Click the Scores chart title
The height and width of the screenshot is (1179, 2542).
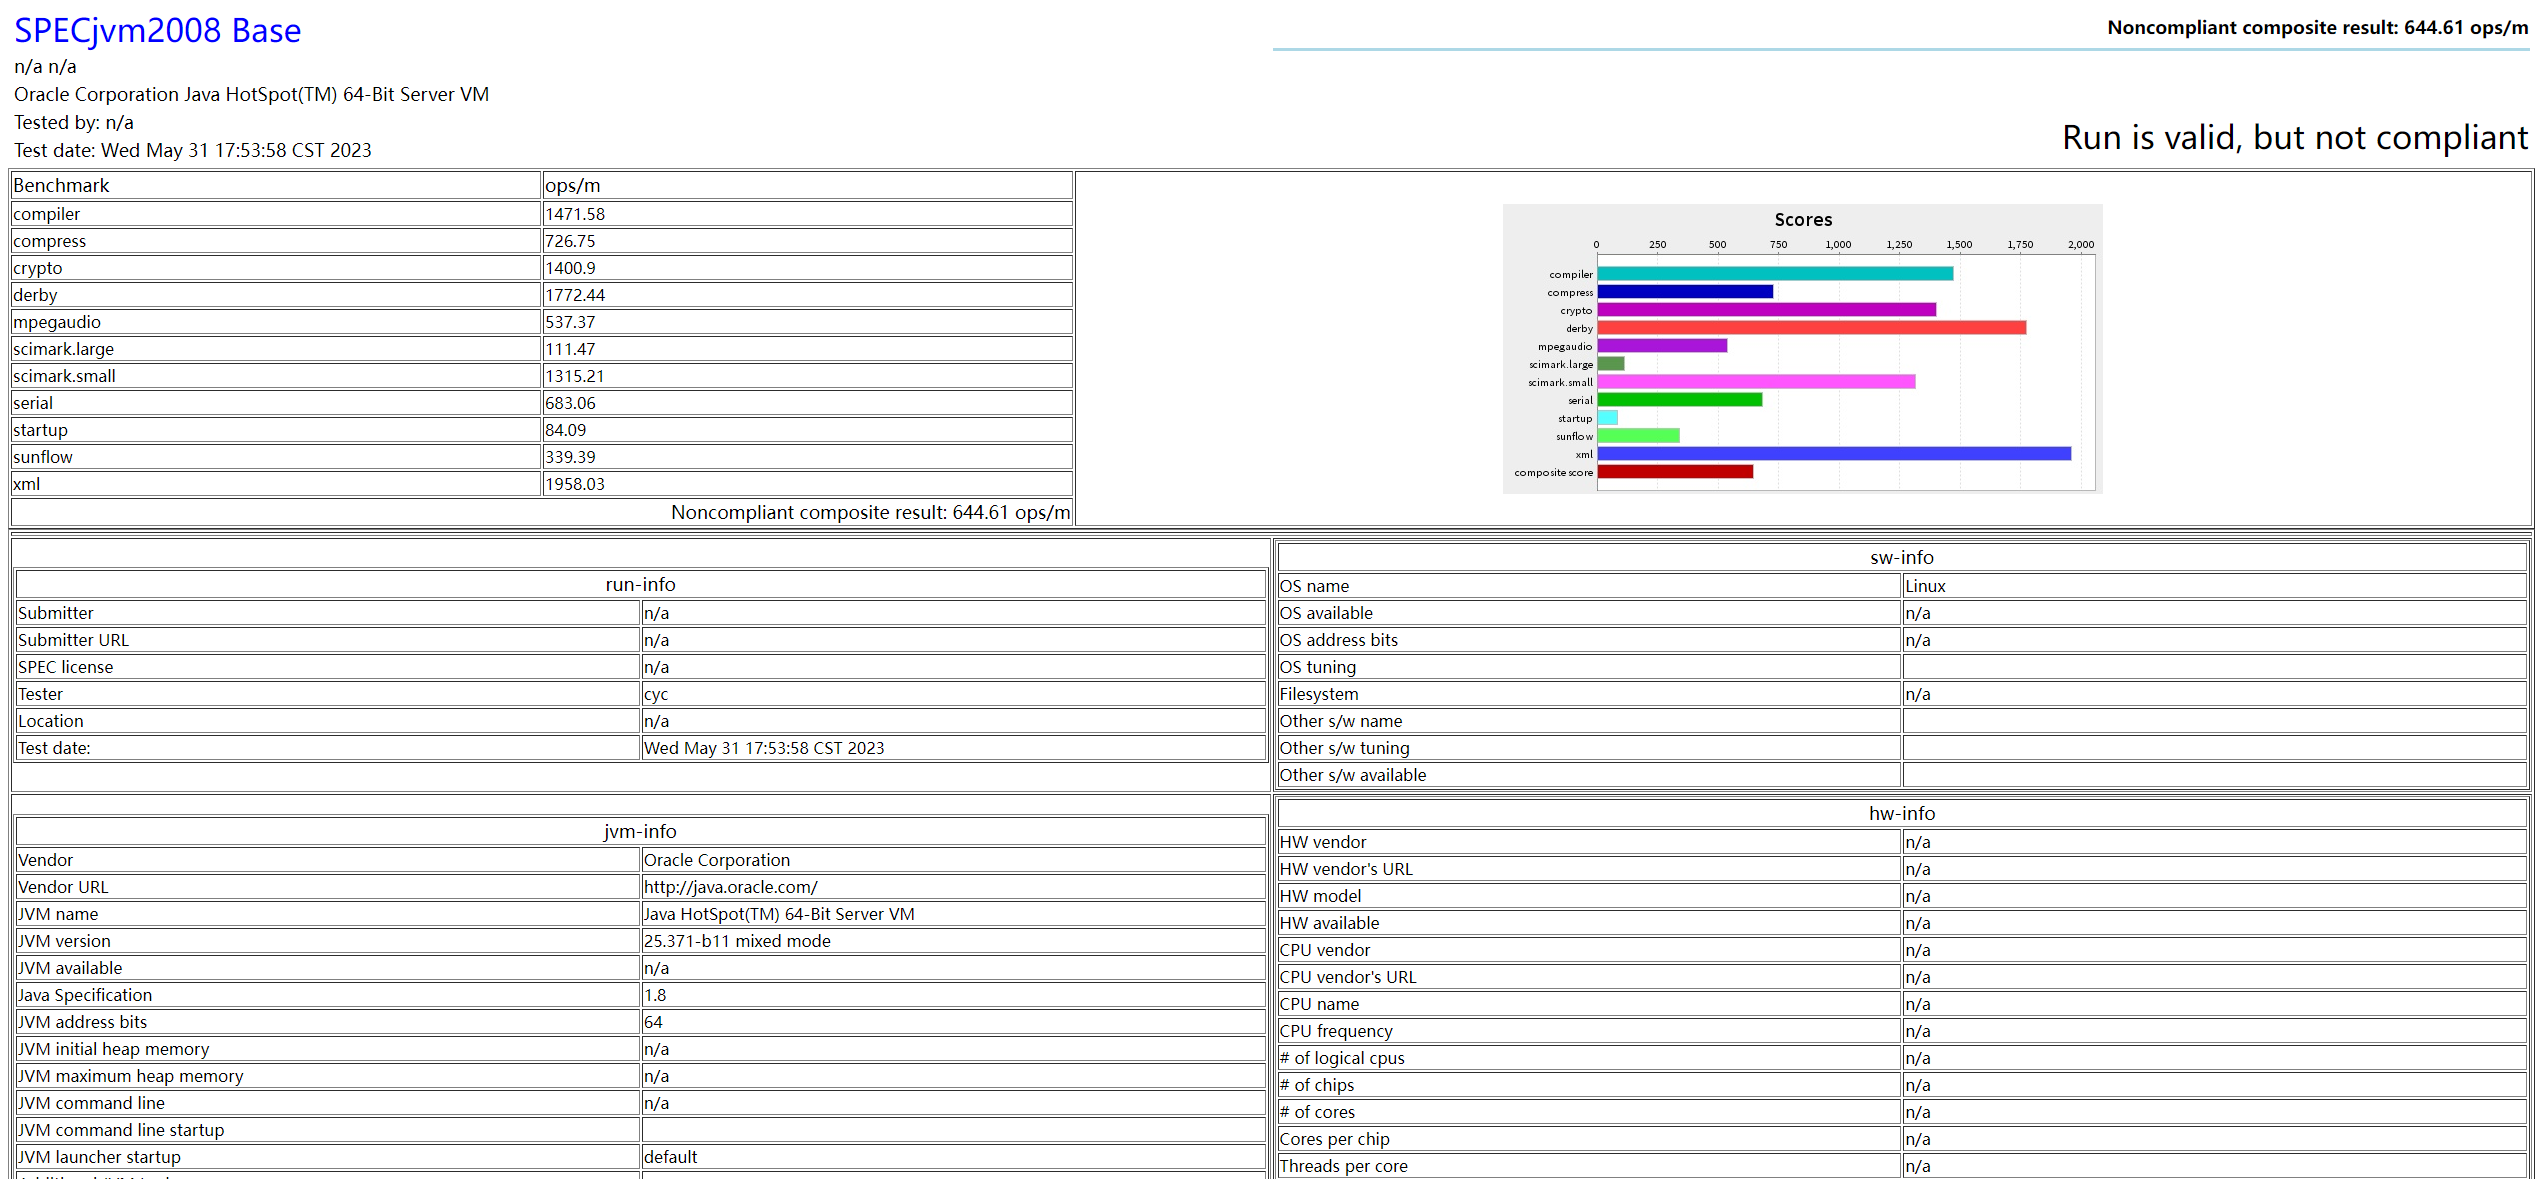[x=1802, y=220]
